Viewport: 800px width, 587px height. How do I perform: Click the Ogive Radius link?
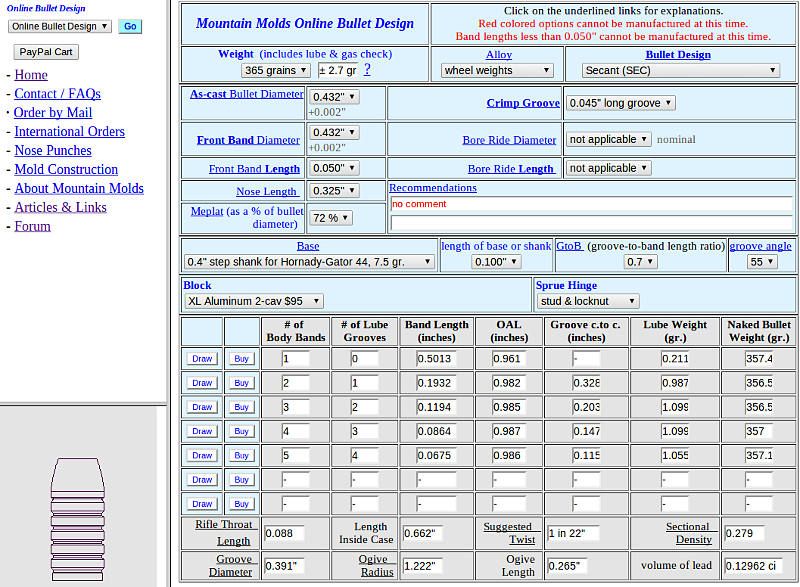[x=377, y=566]
